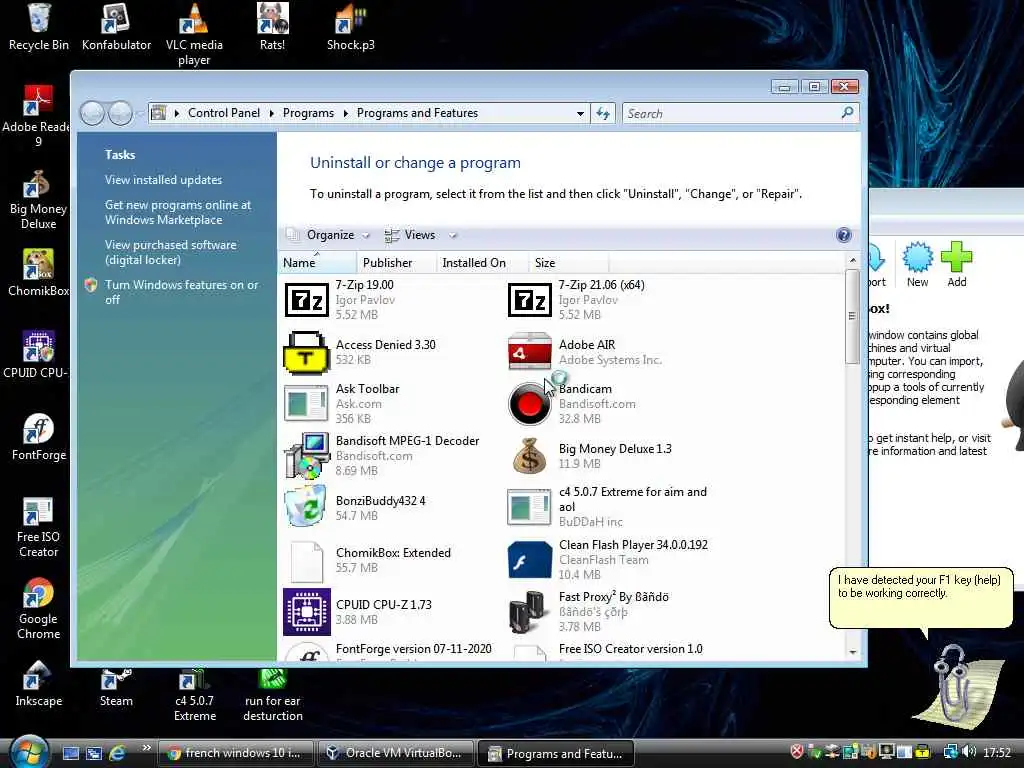
Task: Click Control Panel in the breadcrumb
Action: (224, 113)
